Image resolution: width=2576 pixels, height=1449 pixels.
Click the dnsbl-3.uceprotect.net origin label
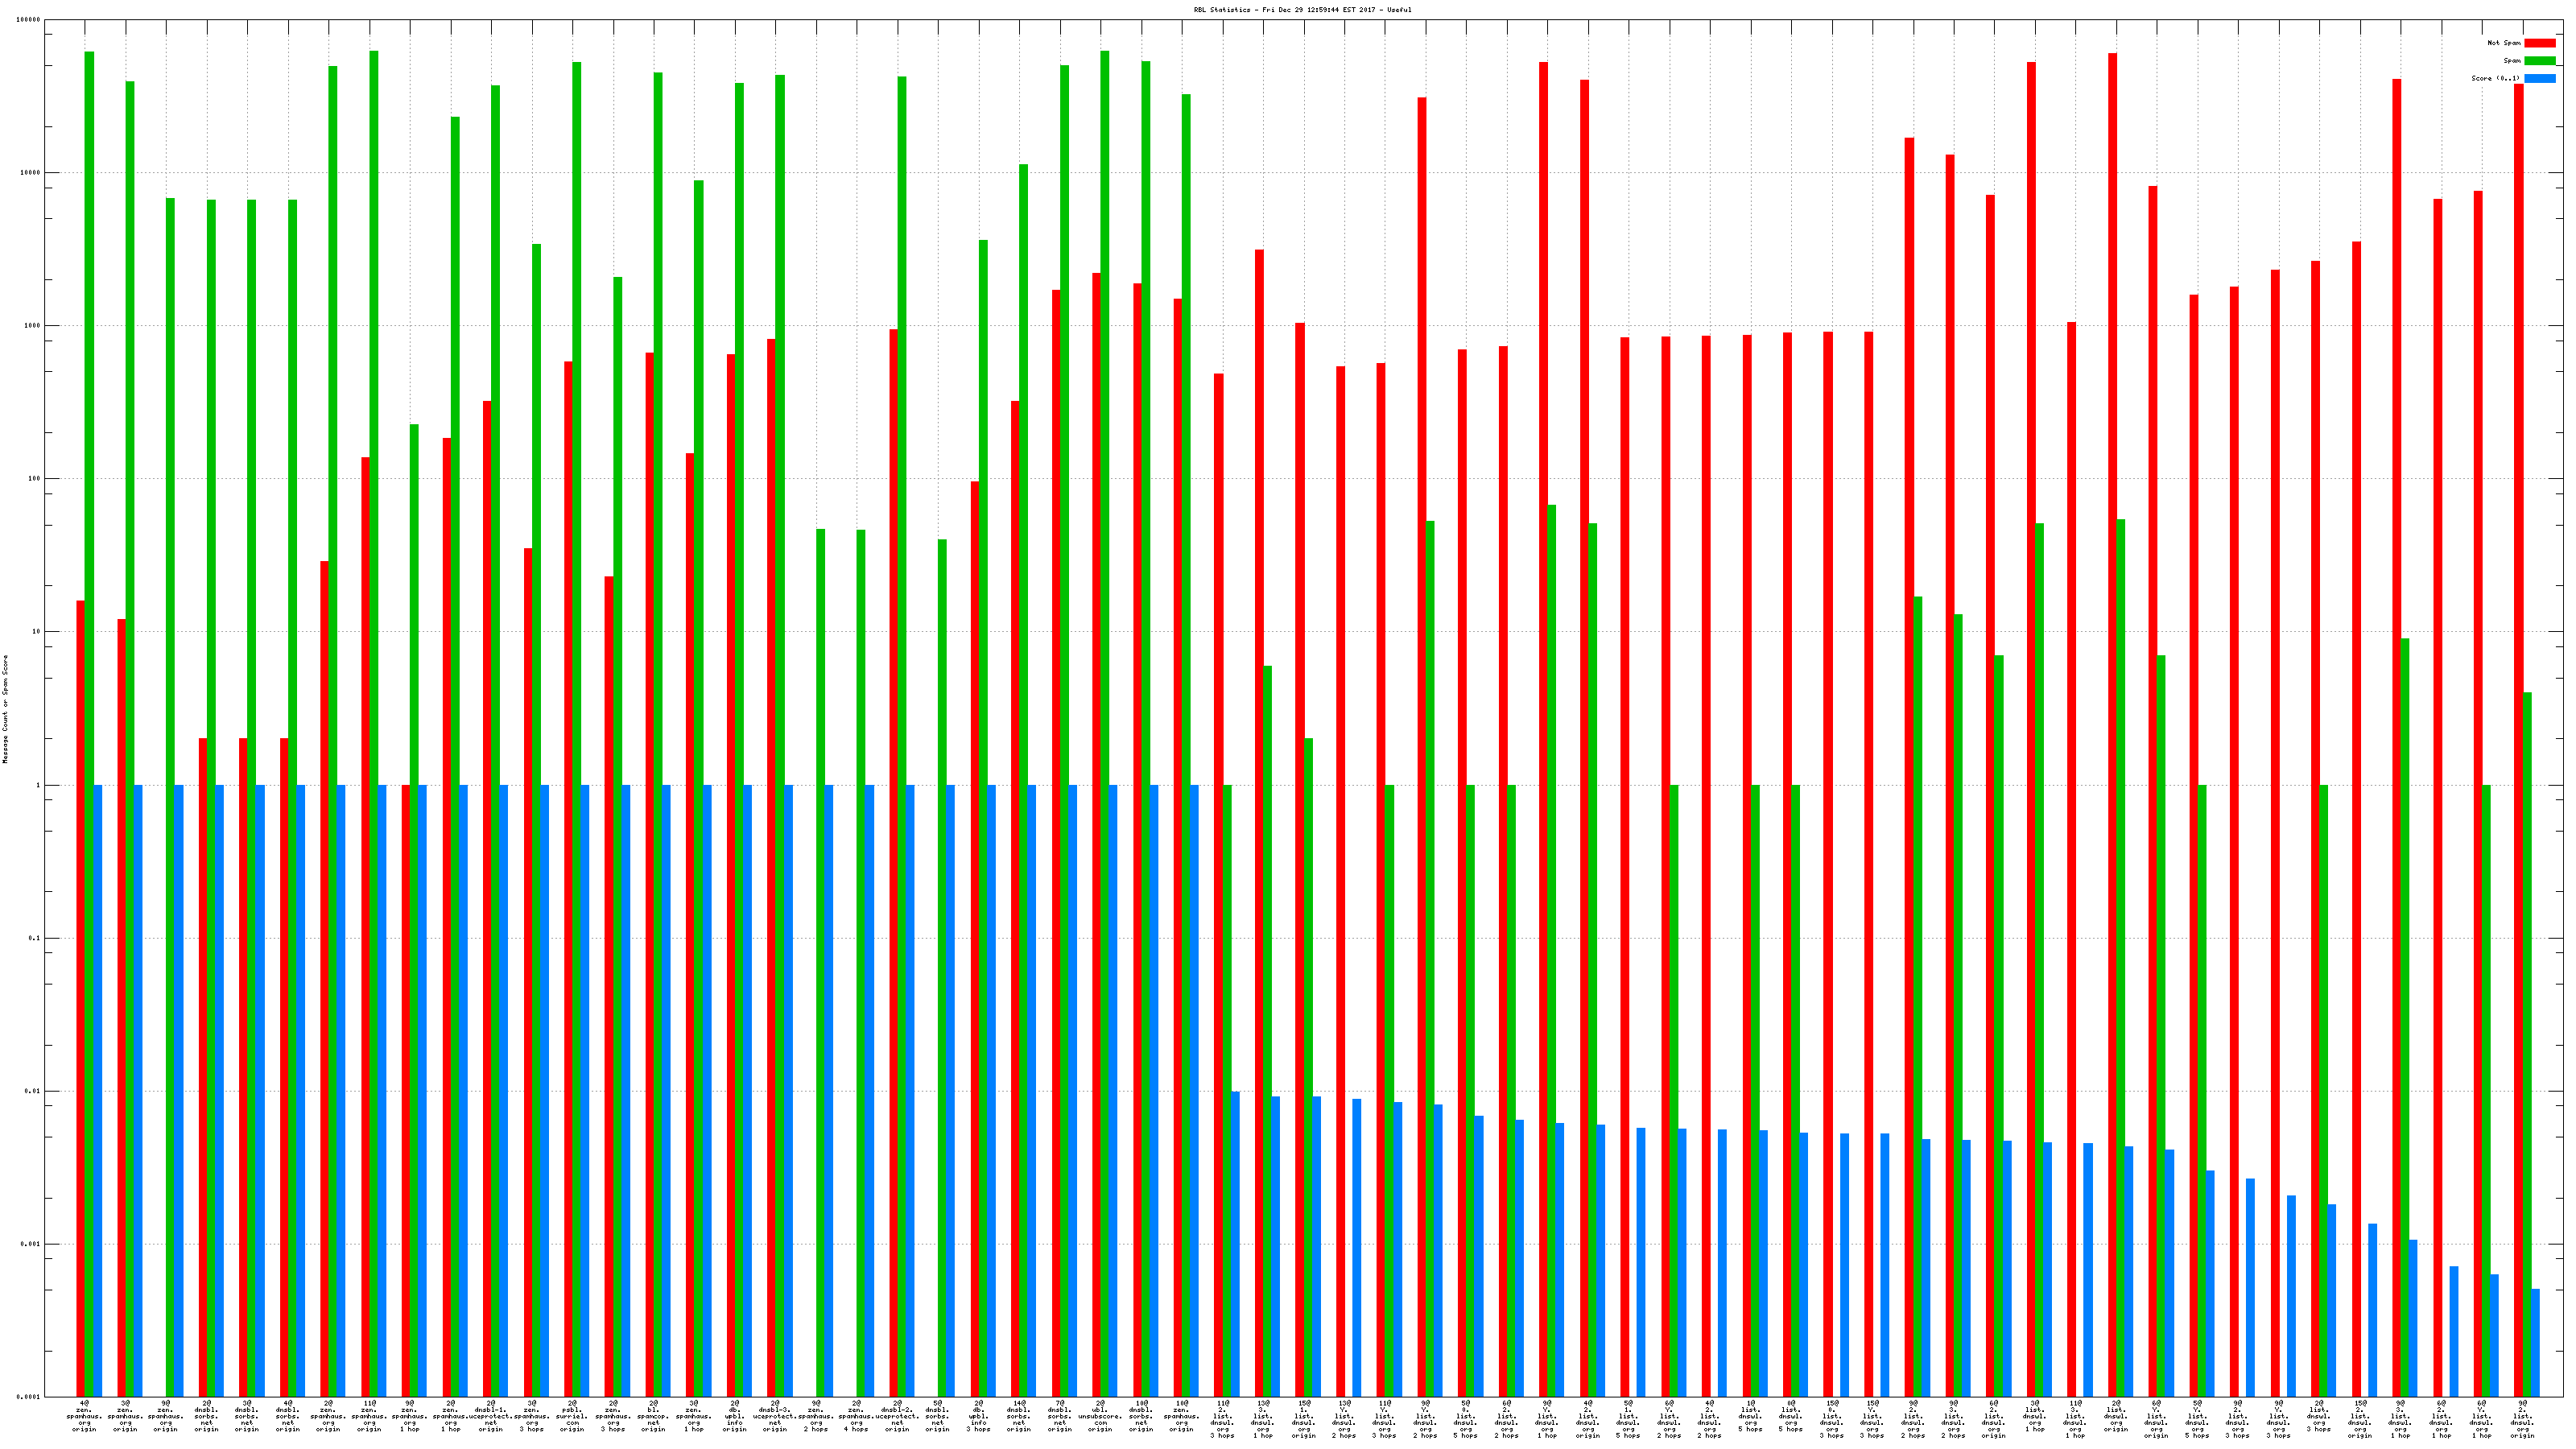click(x=775, y=1416)
